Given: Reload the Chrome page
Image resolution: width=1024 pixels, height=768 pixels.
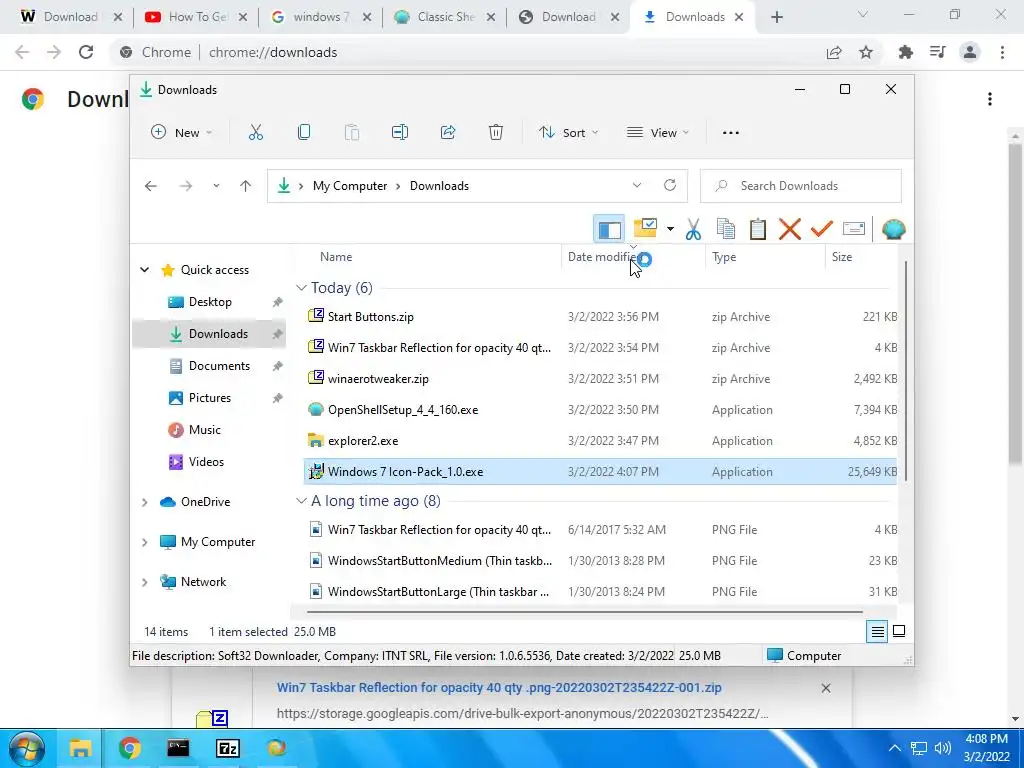Looking at the screenshot, I should (86, 52).
